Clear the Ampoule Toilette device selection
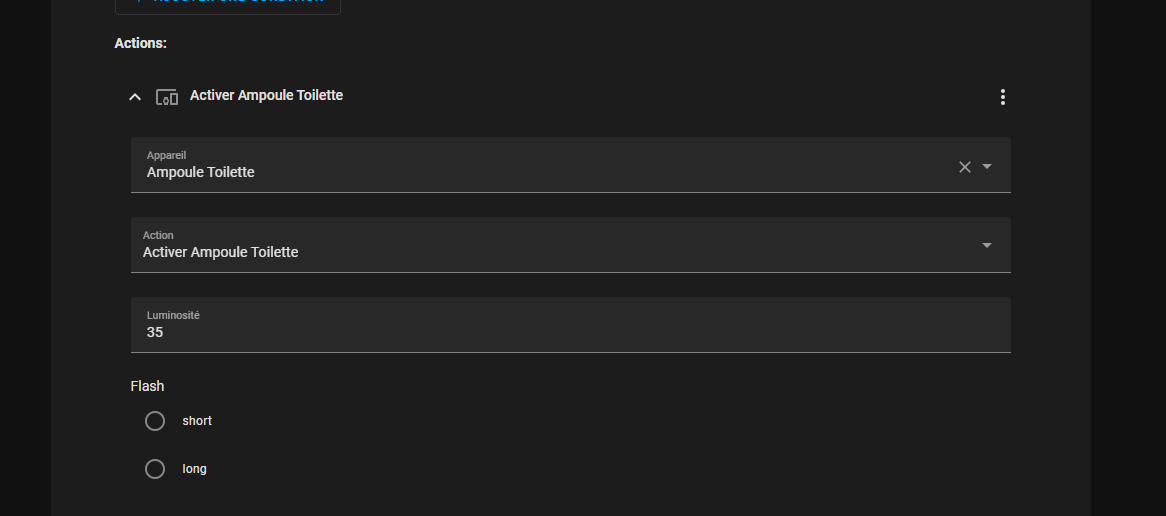The image size is (1166, 516). (965, 167)
